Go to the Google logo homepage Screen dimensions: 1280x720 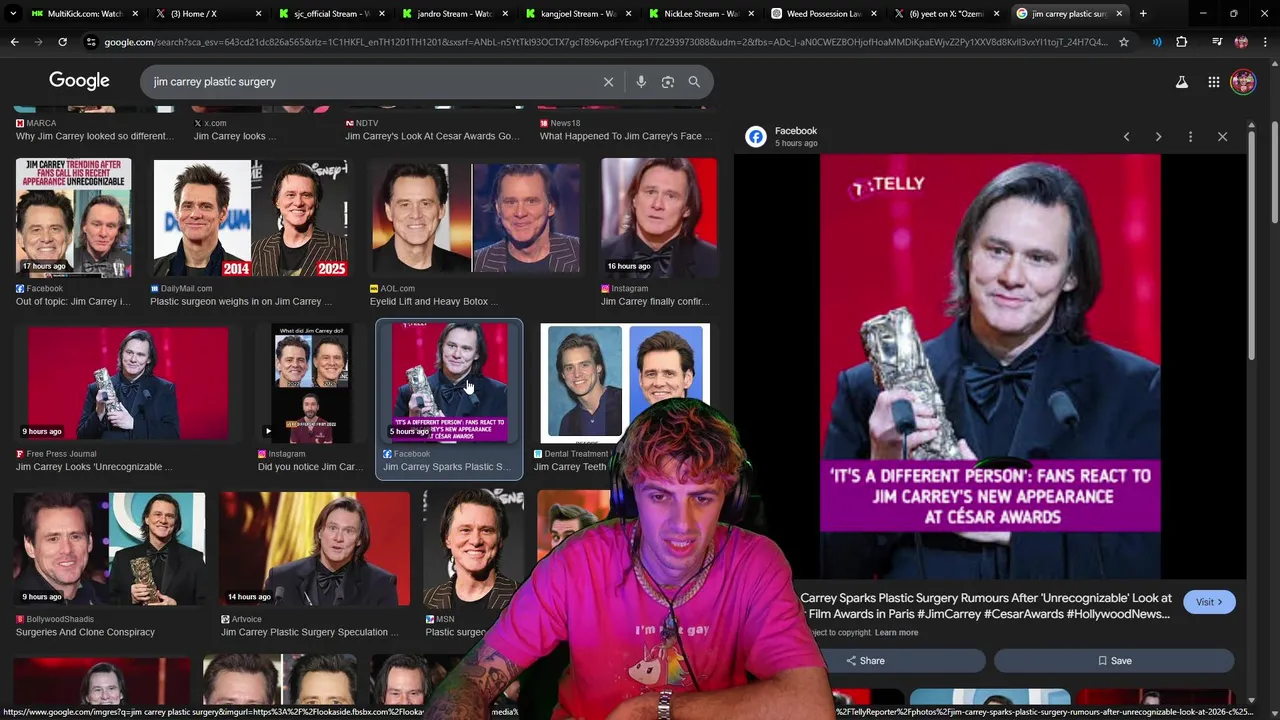79,81
